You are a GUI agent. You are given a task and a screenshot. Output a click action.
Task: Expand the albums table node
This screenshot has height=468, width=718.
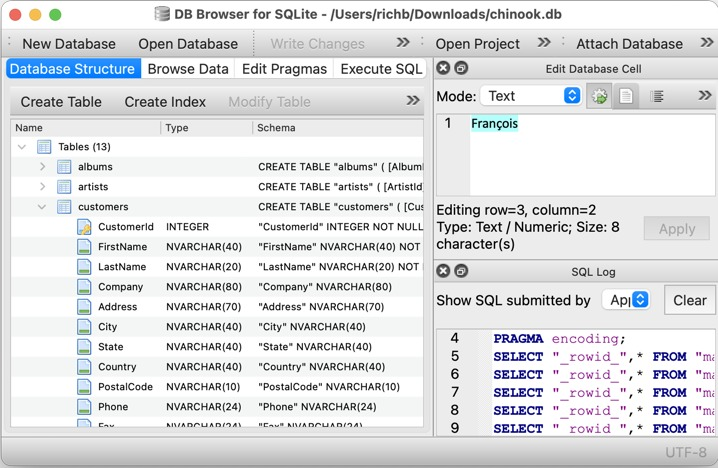pyautogui.click(x=42, y=167)
